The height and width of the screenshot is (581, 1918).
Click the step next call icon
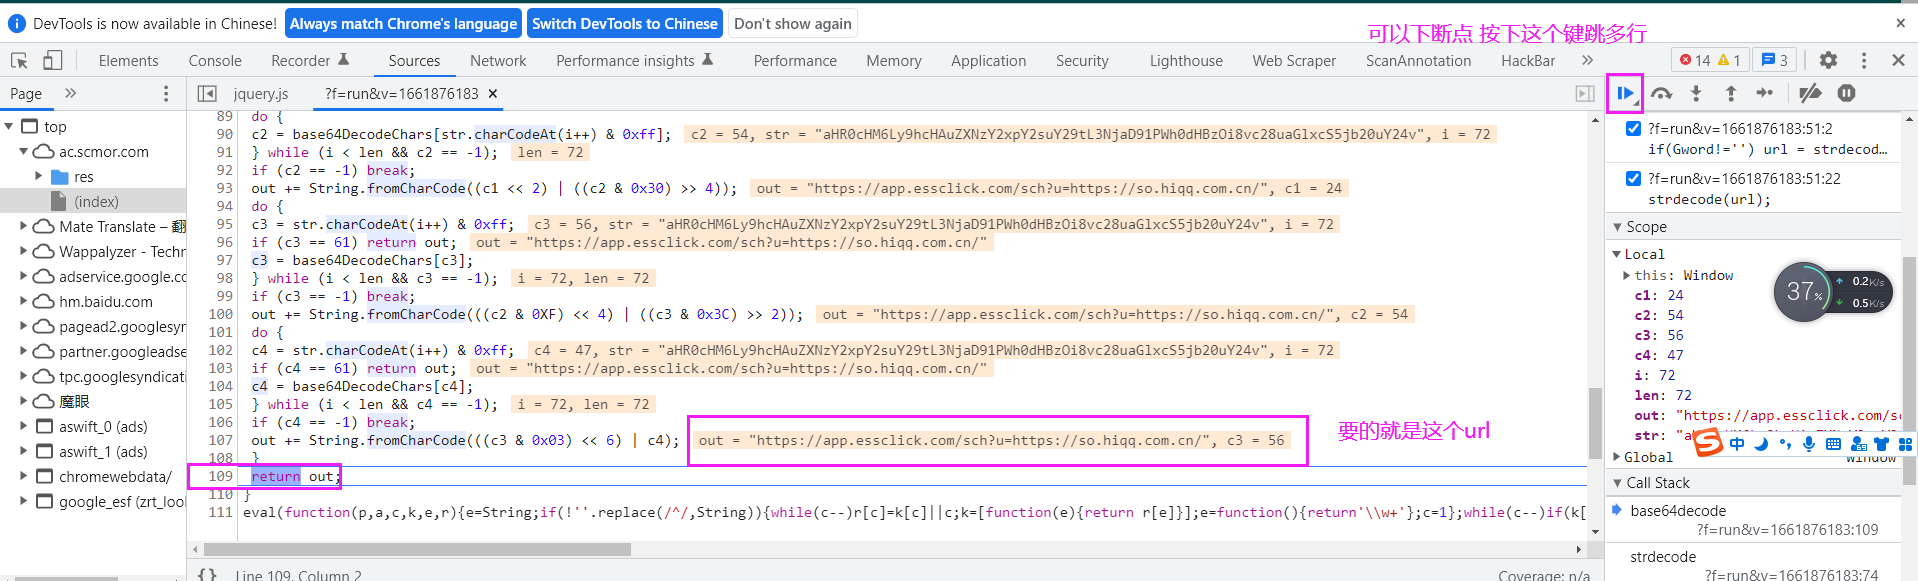(1765, 93)
